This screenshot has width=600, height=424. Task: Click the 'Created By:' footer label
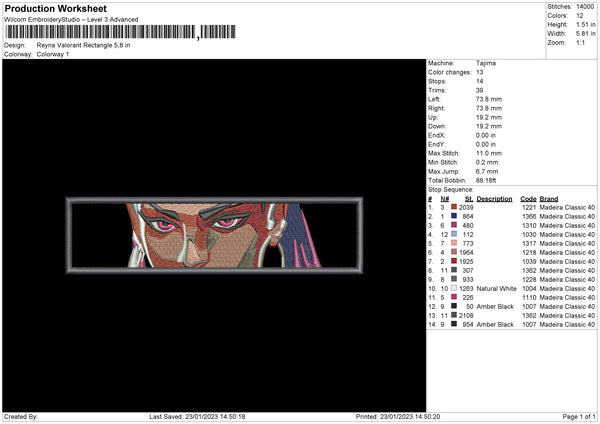[x=21, y=416]
